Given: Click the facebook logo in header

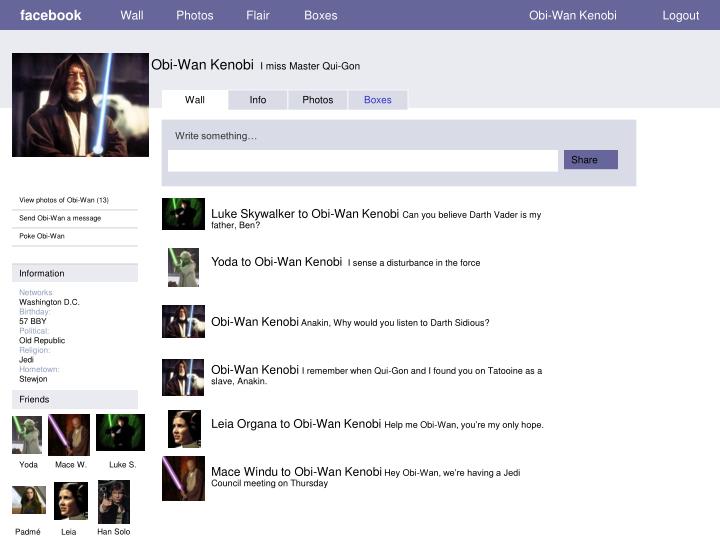Looking at the screenshot, I should pos(51,15).
